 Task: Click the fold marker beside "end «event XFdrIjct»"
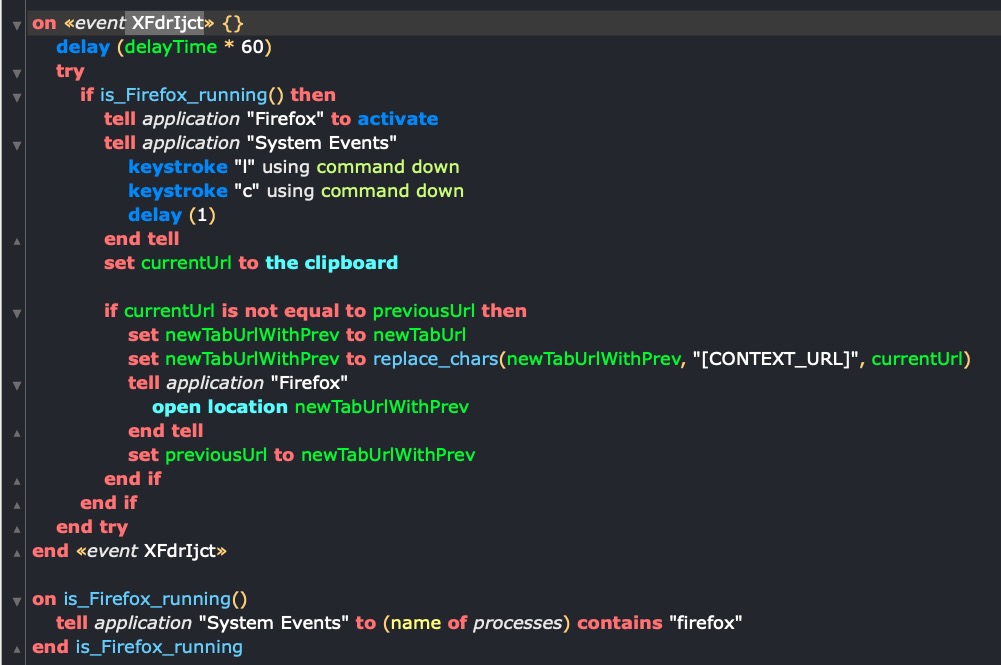[17, 551]
